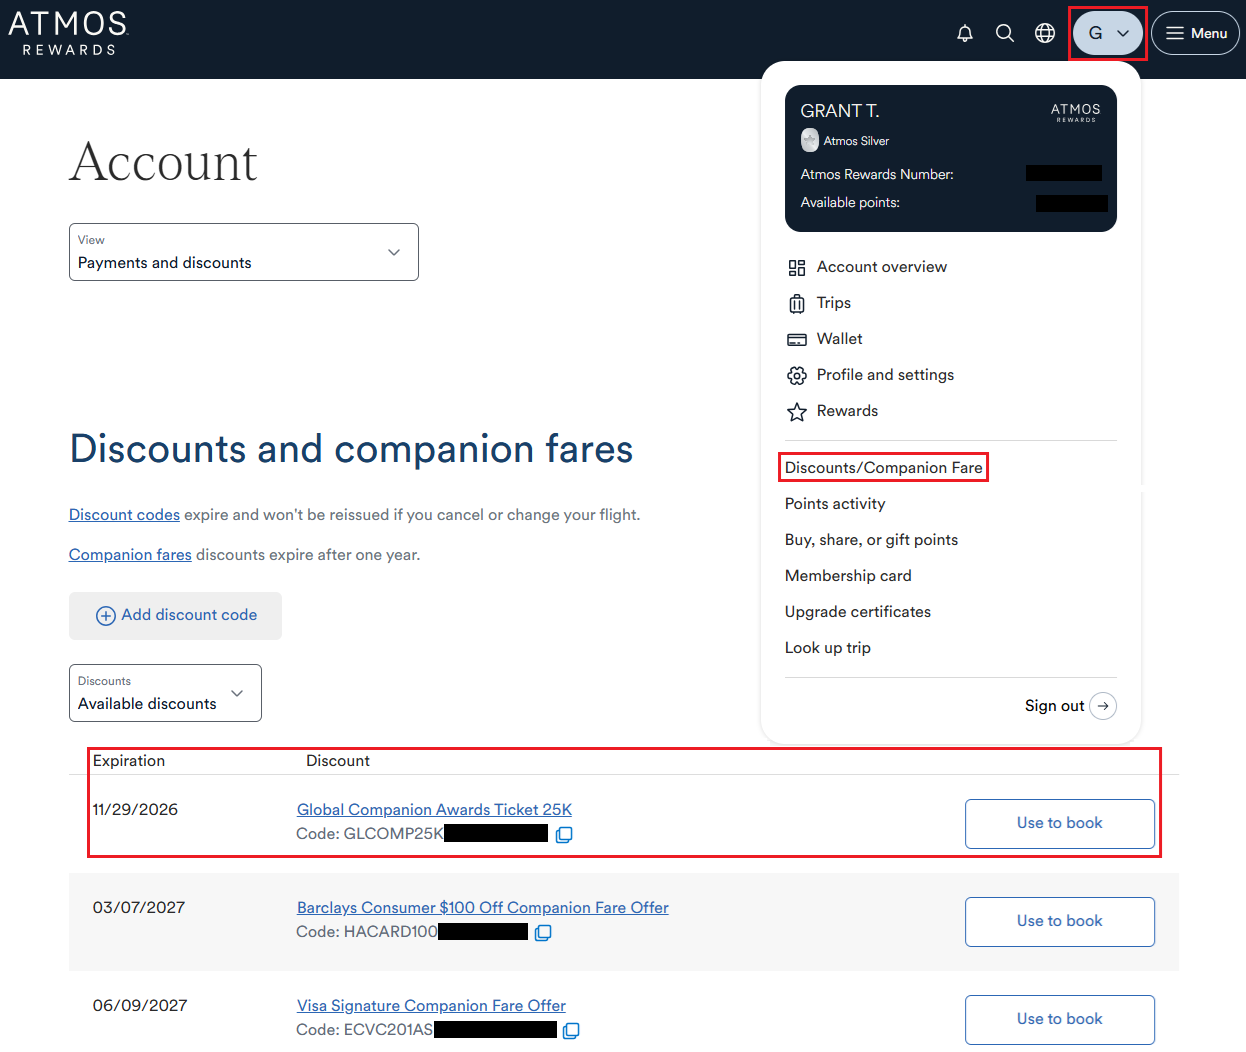
Task: Open the language globe icon
Action: coord(1045,33)
